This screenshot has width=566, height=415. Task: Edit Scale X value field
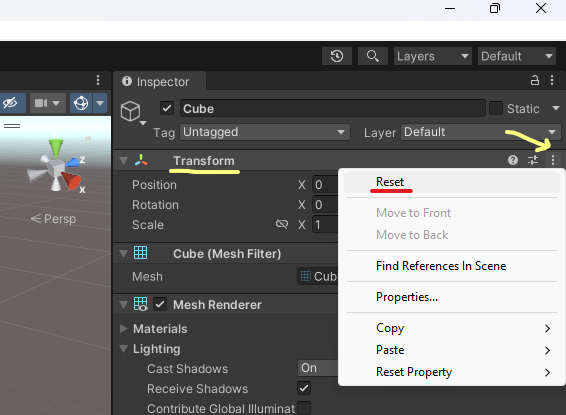coord(325,225)
